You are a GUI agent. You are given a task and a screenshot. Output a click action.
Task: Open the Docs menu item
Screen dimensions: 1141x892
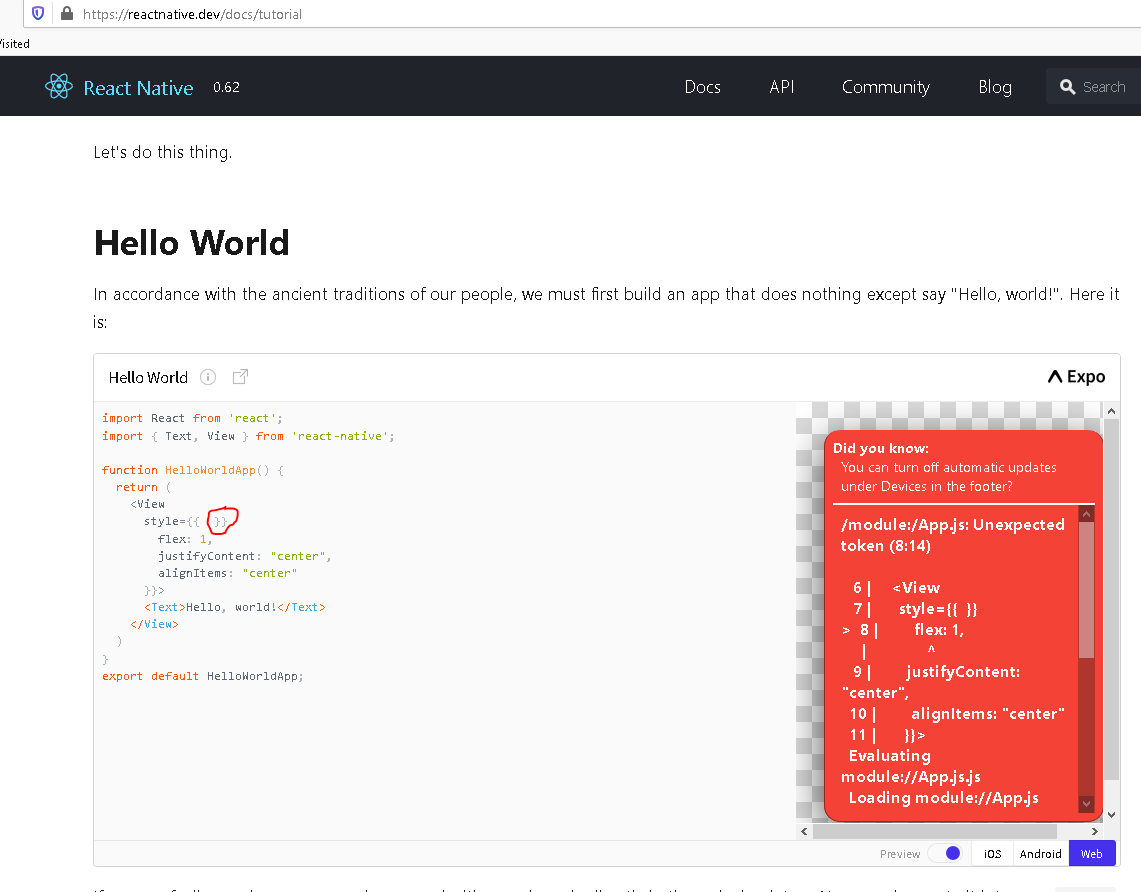tap(702, 87)
